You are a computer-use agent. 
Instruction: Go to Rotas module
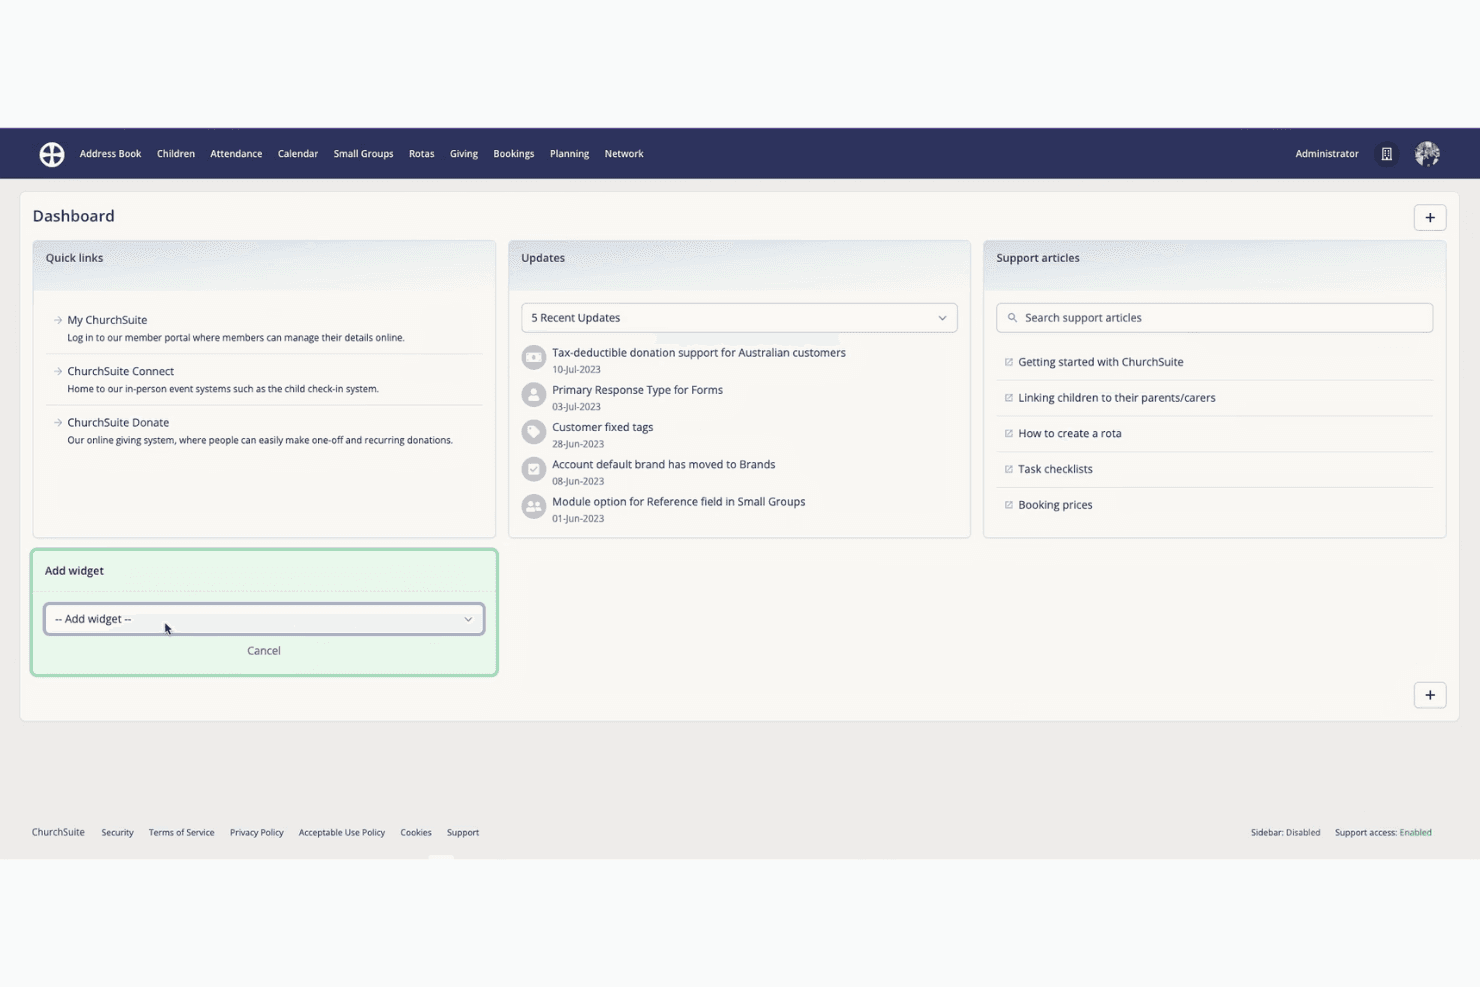coord(421,154)
